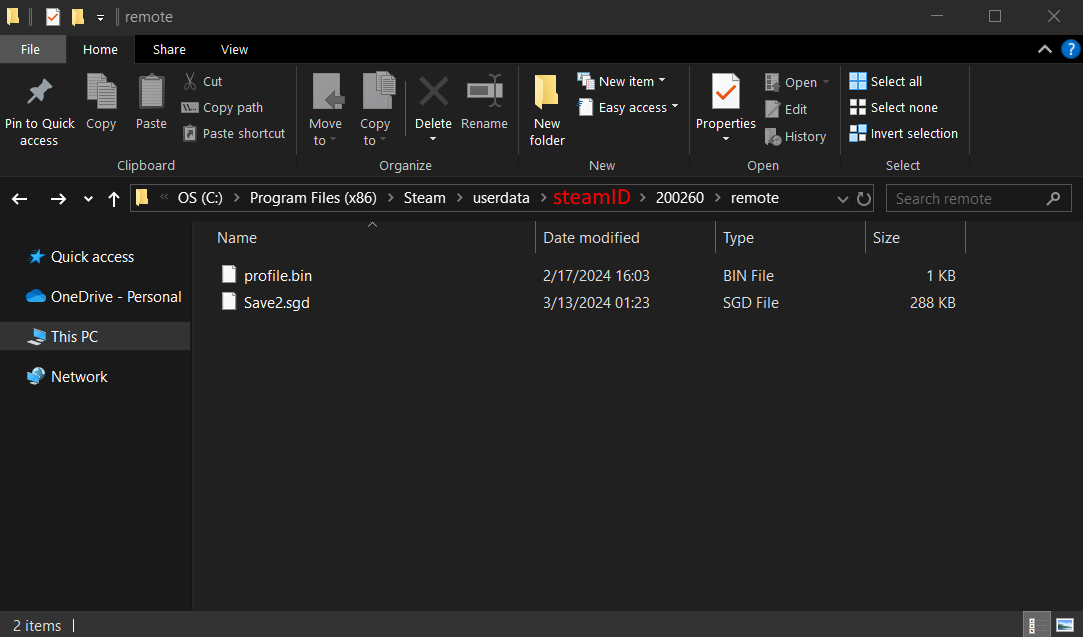Sort by the Name column header
The image size is (1083, 637).
tap(237, 238)
